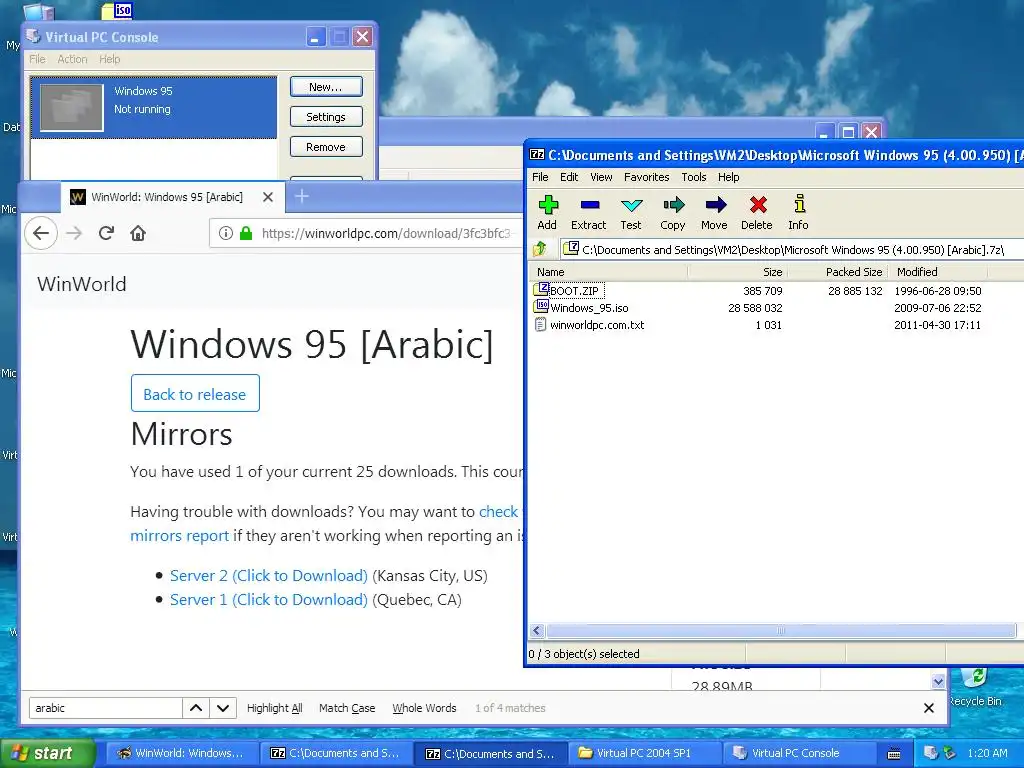Image resolution: width=1024 pixels, height=768 pixels.
Task: Open the Favorites menu in 7-Zip
Action: (647, 177)
